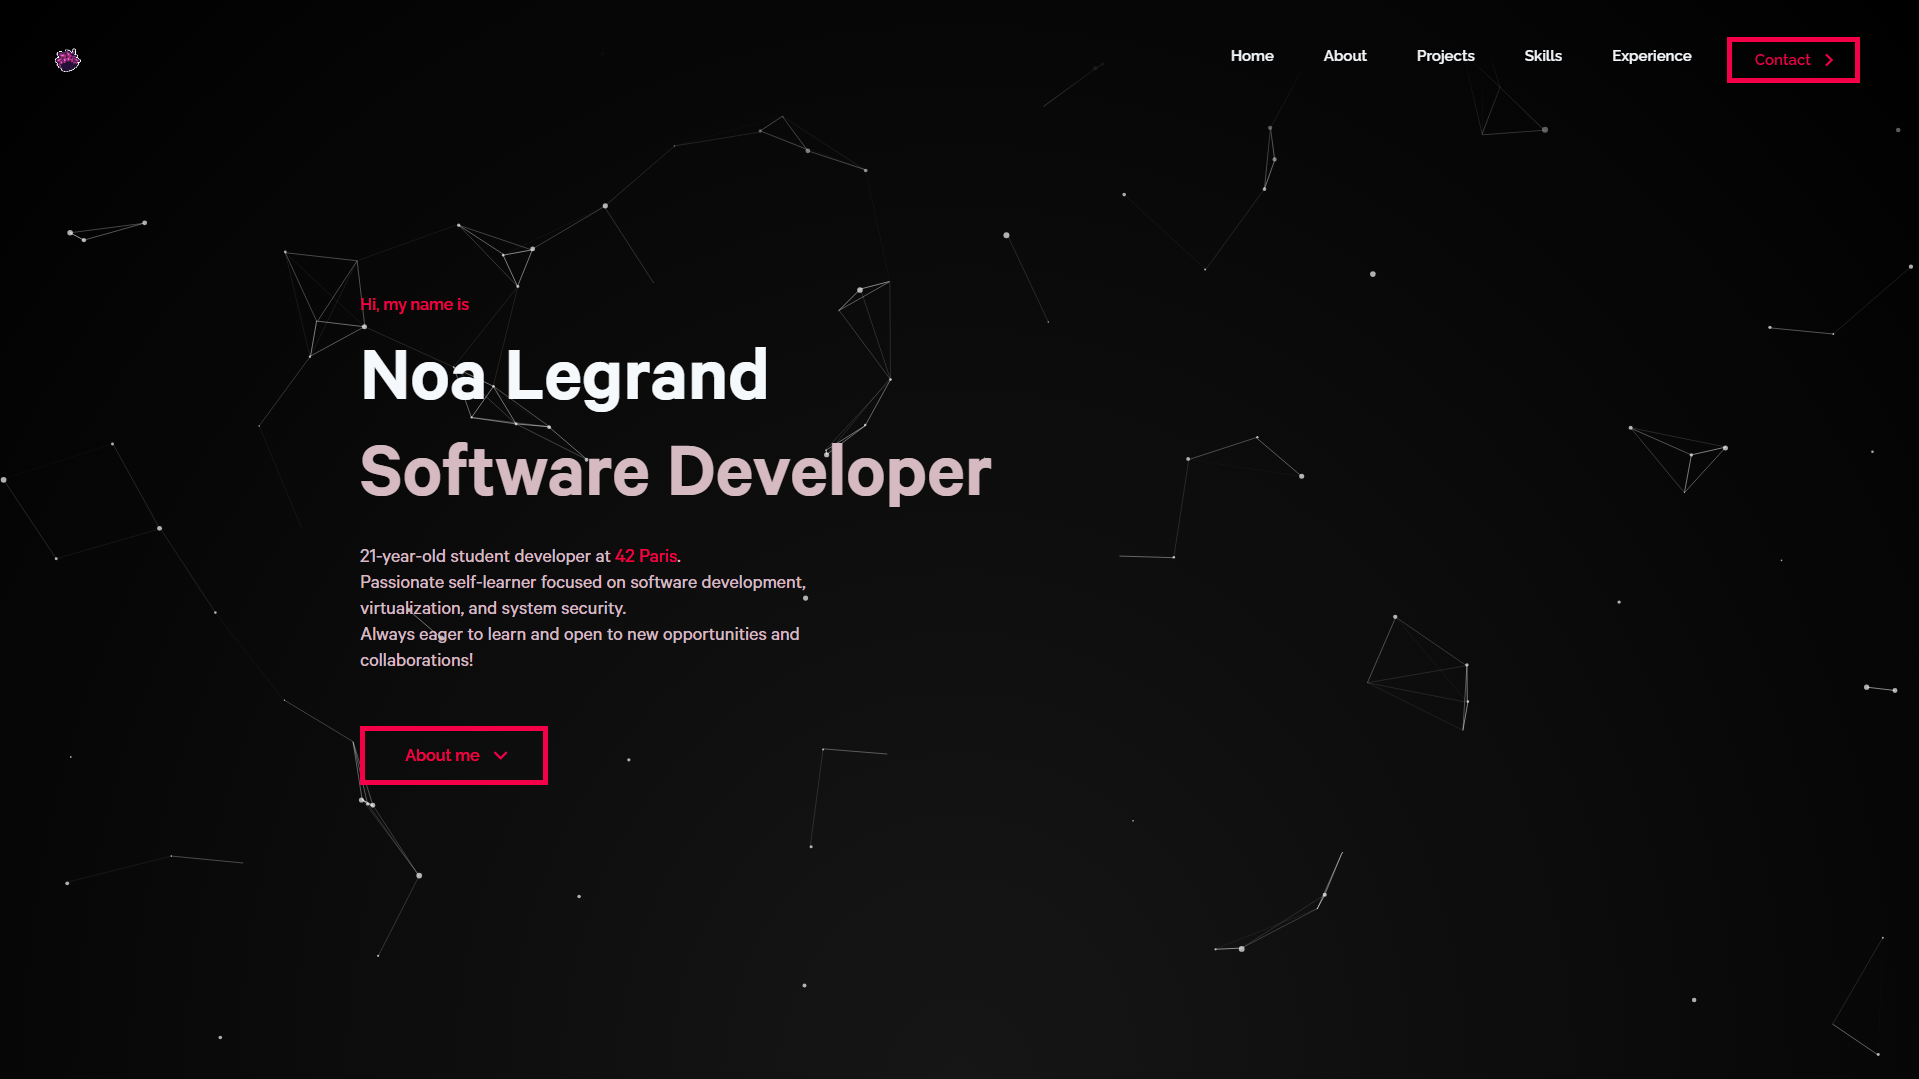Click the "Hi, my name is" label
The width and height of the screenshot is (1919, 1079).
tap(414, 304)
